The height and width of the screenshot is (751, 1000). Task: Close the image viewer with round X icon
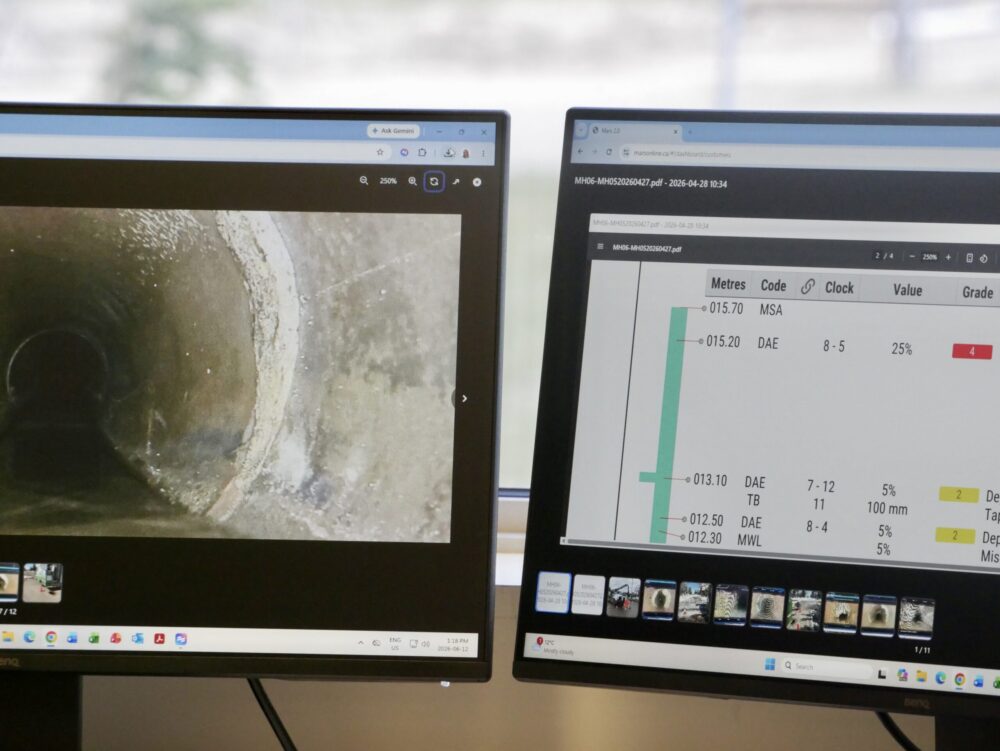tap(477, 182)
